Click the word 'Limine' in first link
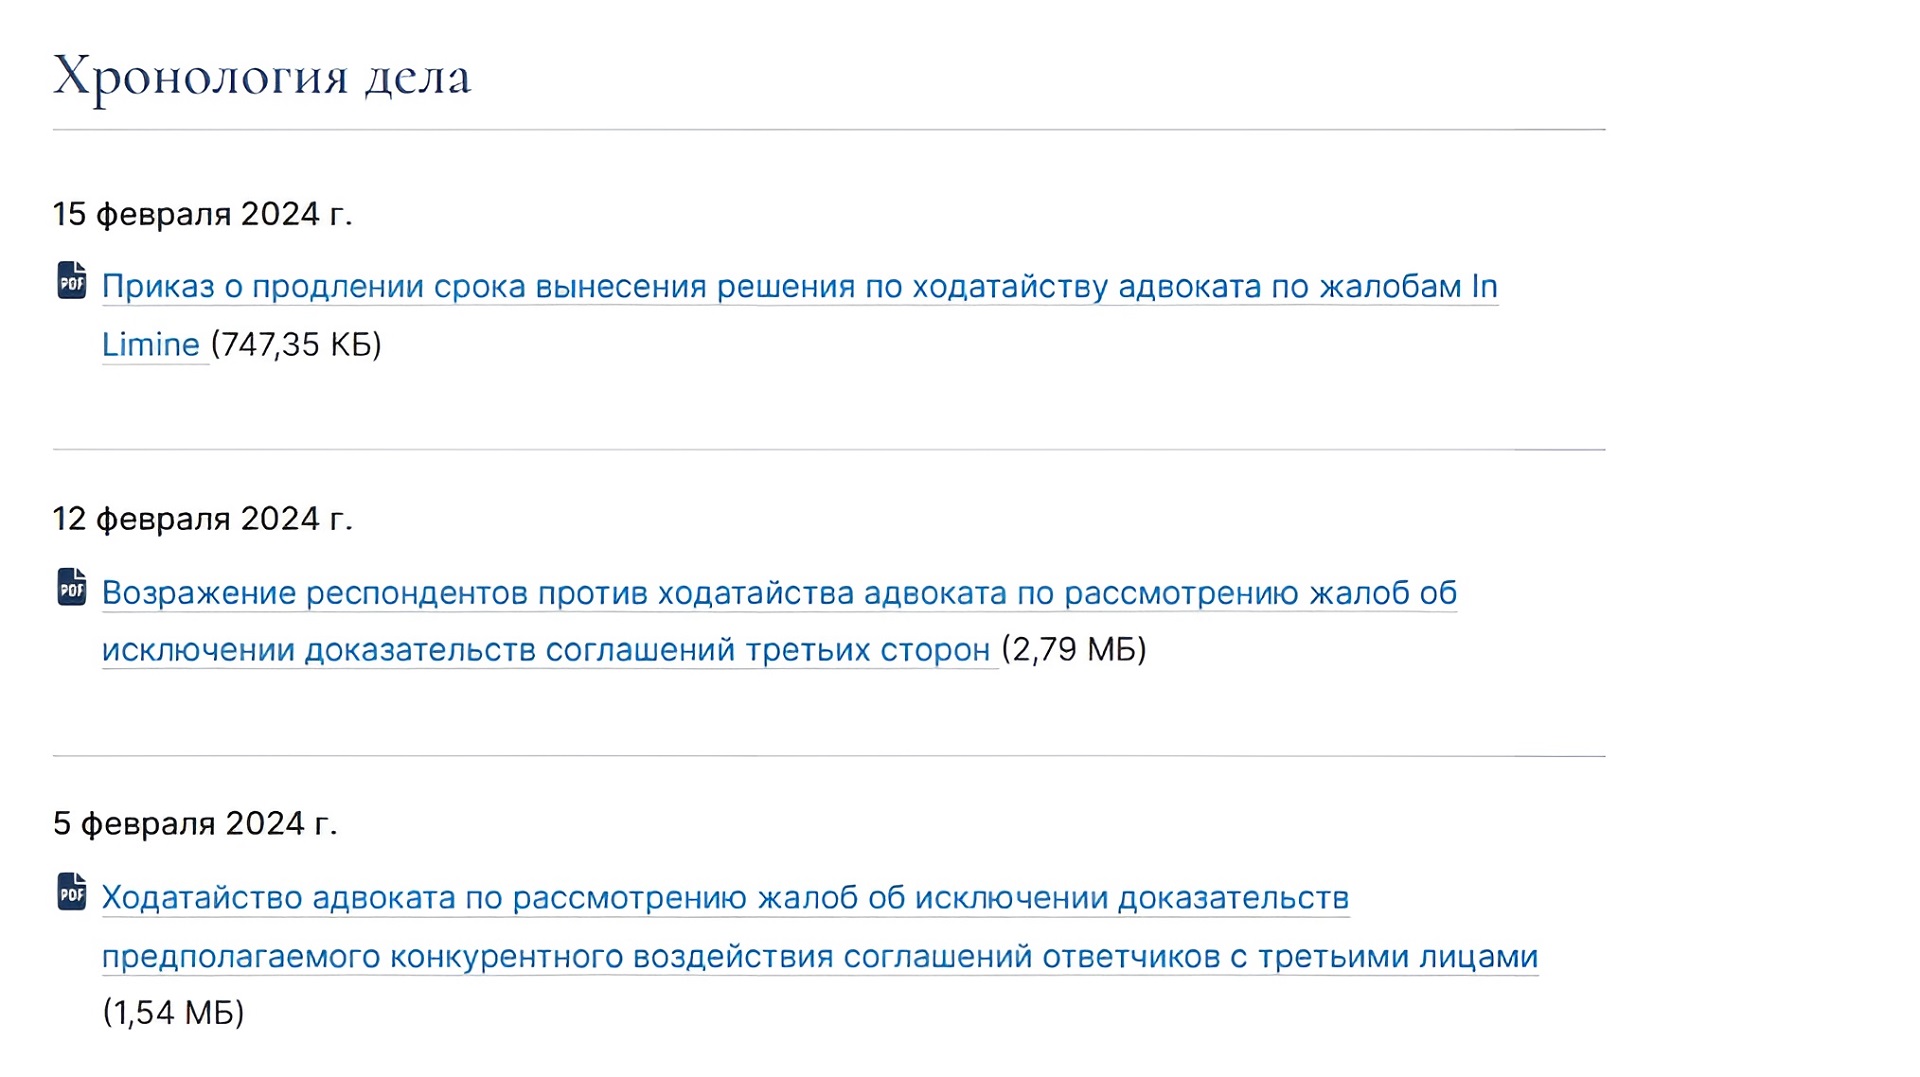 [151, 345]
